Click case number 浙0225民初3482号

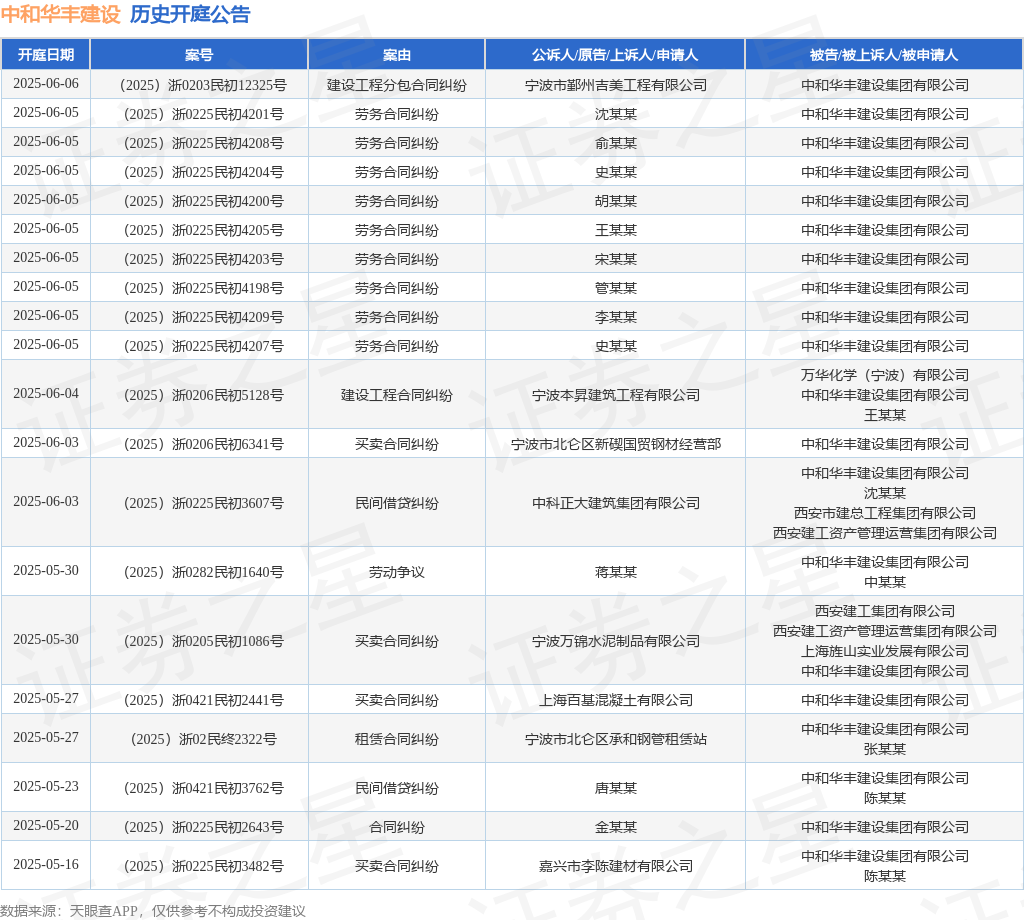(x=203, y=866)
